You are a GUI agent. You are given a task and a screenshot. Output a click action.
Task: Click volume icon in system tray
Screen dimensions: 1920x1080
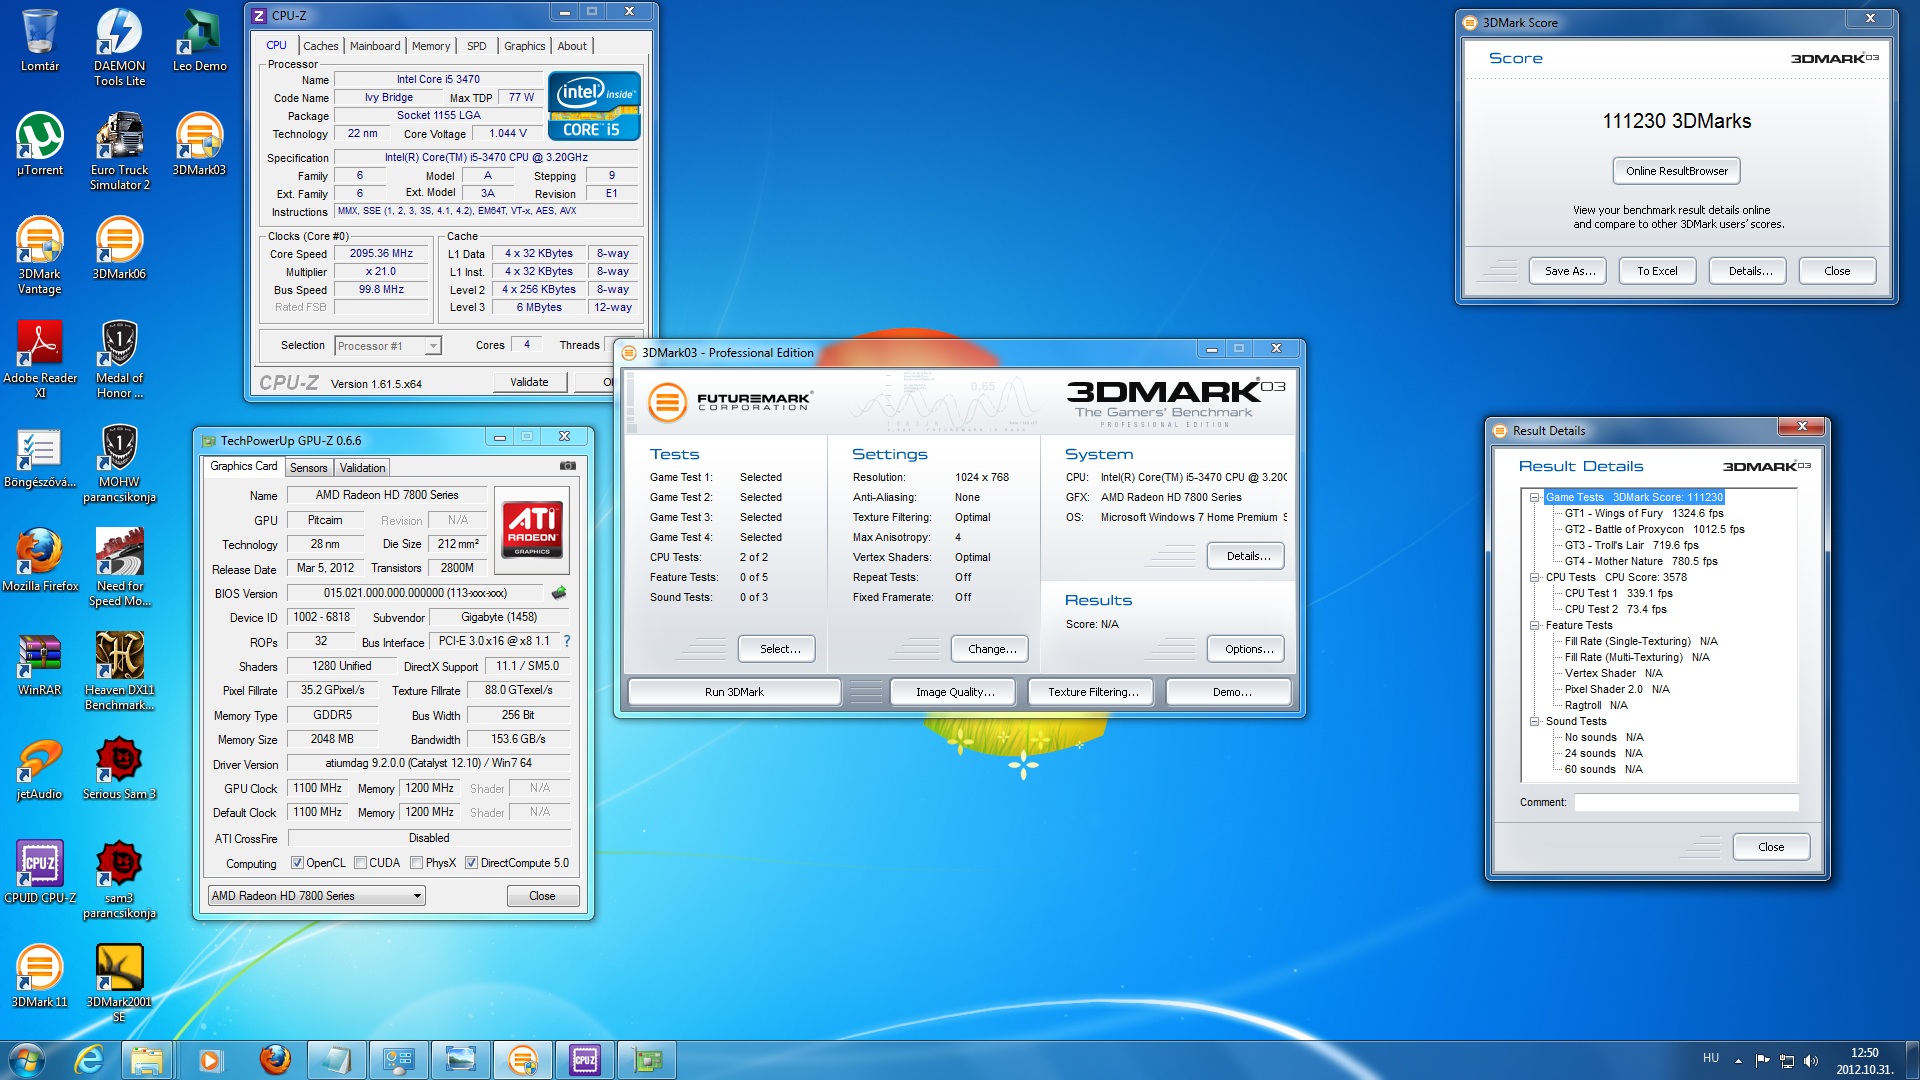point(1811,1061)
